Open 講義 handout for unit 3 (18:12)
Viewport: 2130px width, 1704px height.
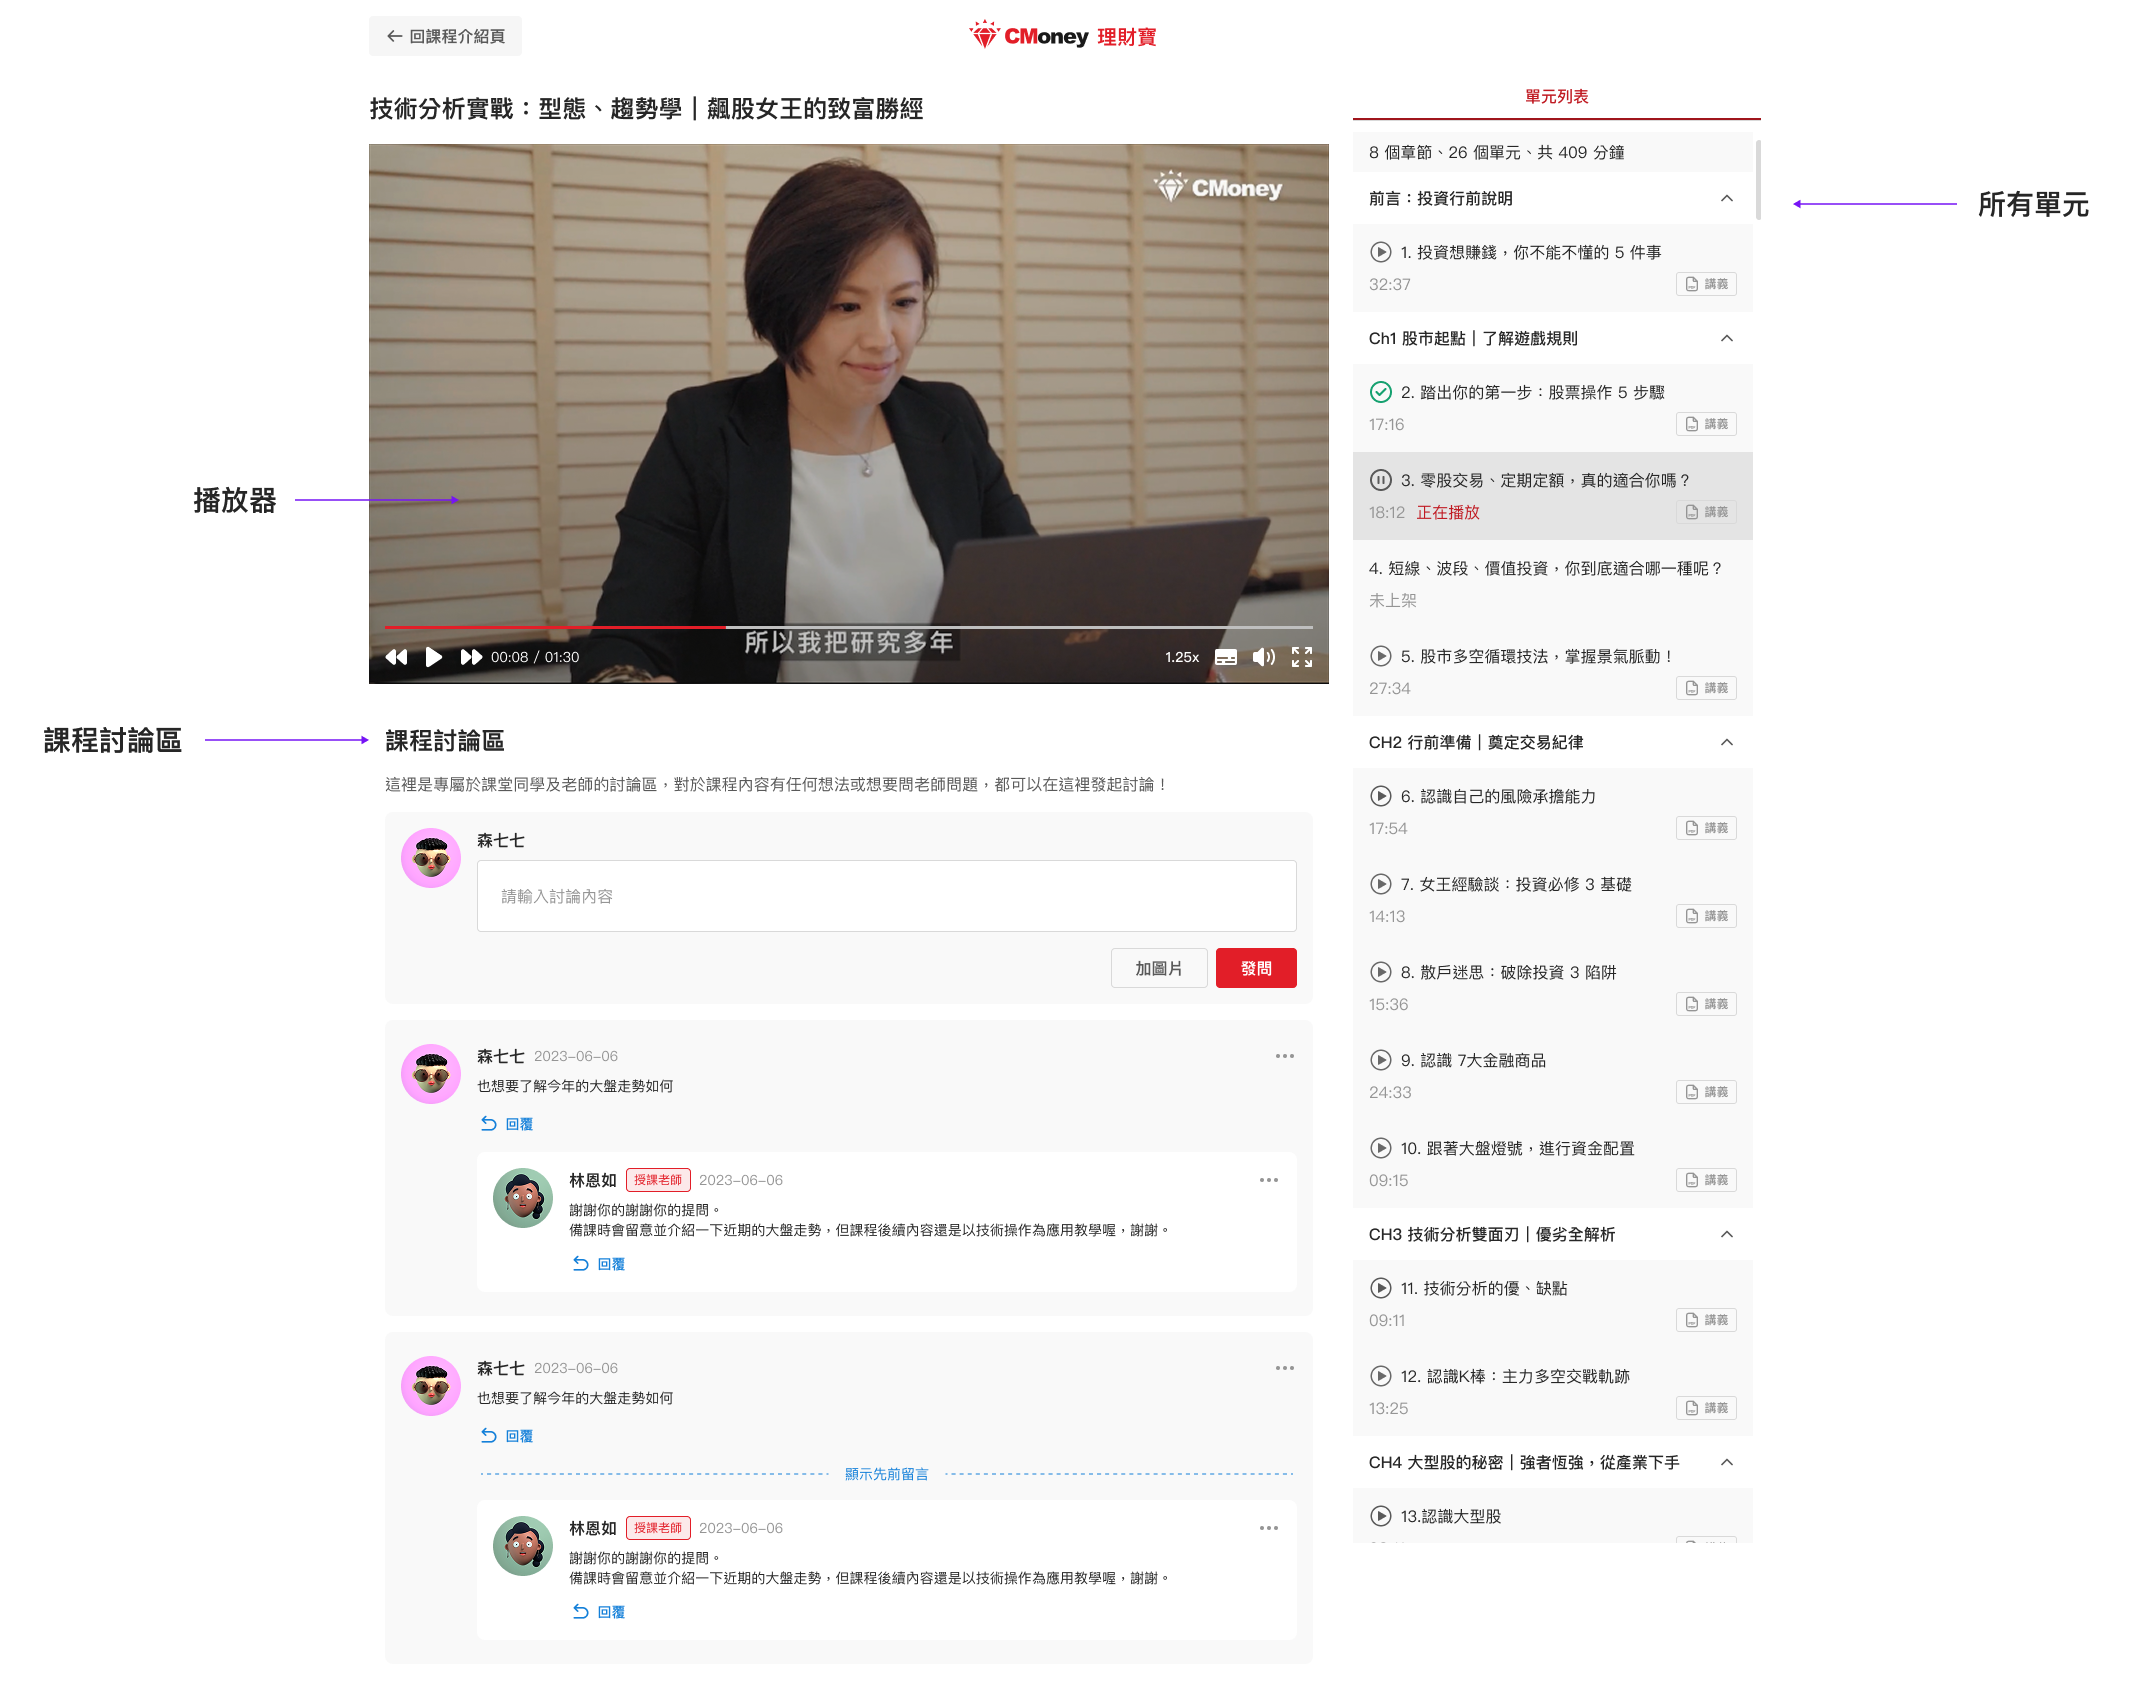pyautogui.click(x=1706, y=512)
